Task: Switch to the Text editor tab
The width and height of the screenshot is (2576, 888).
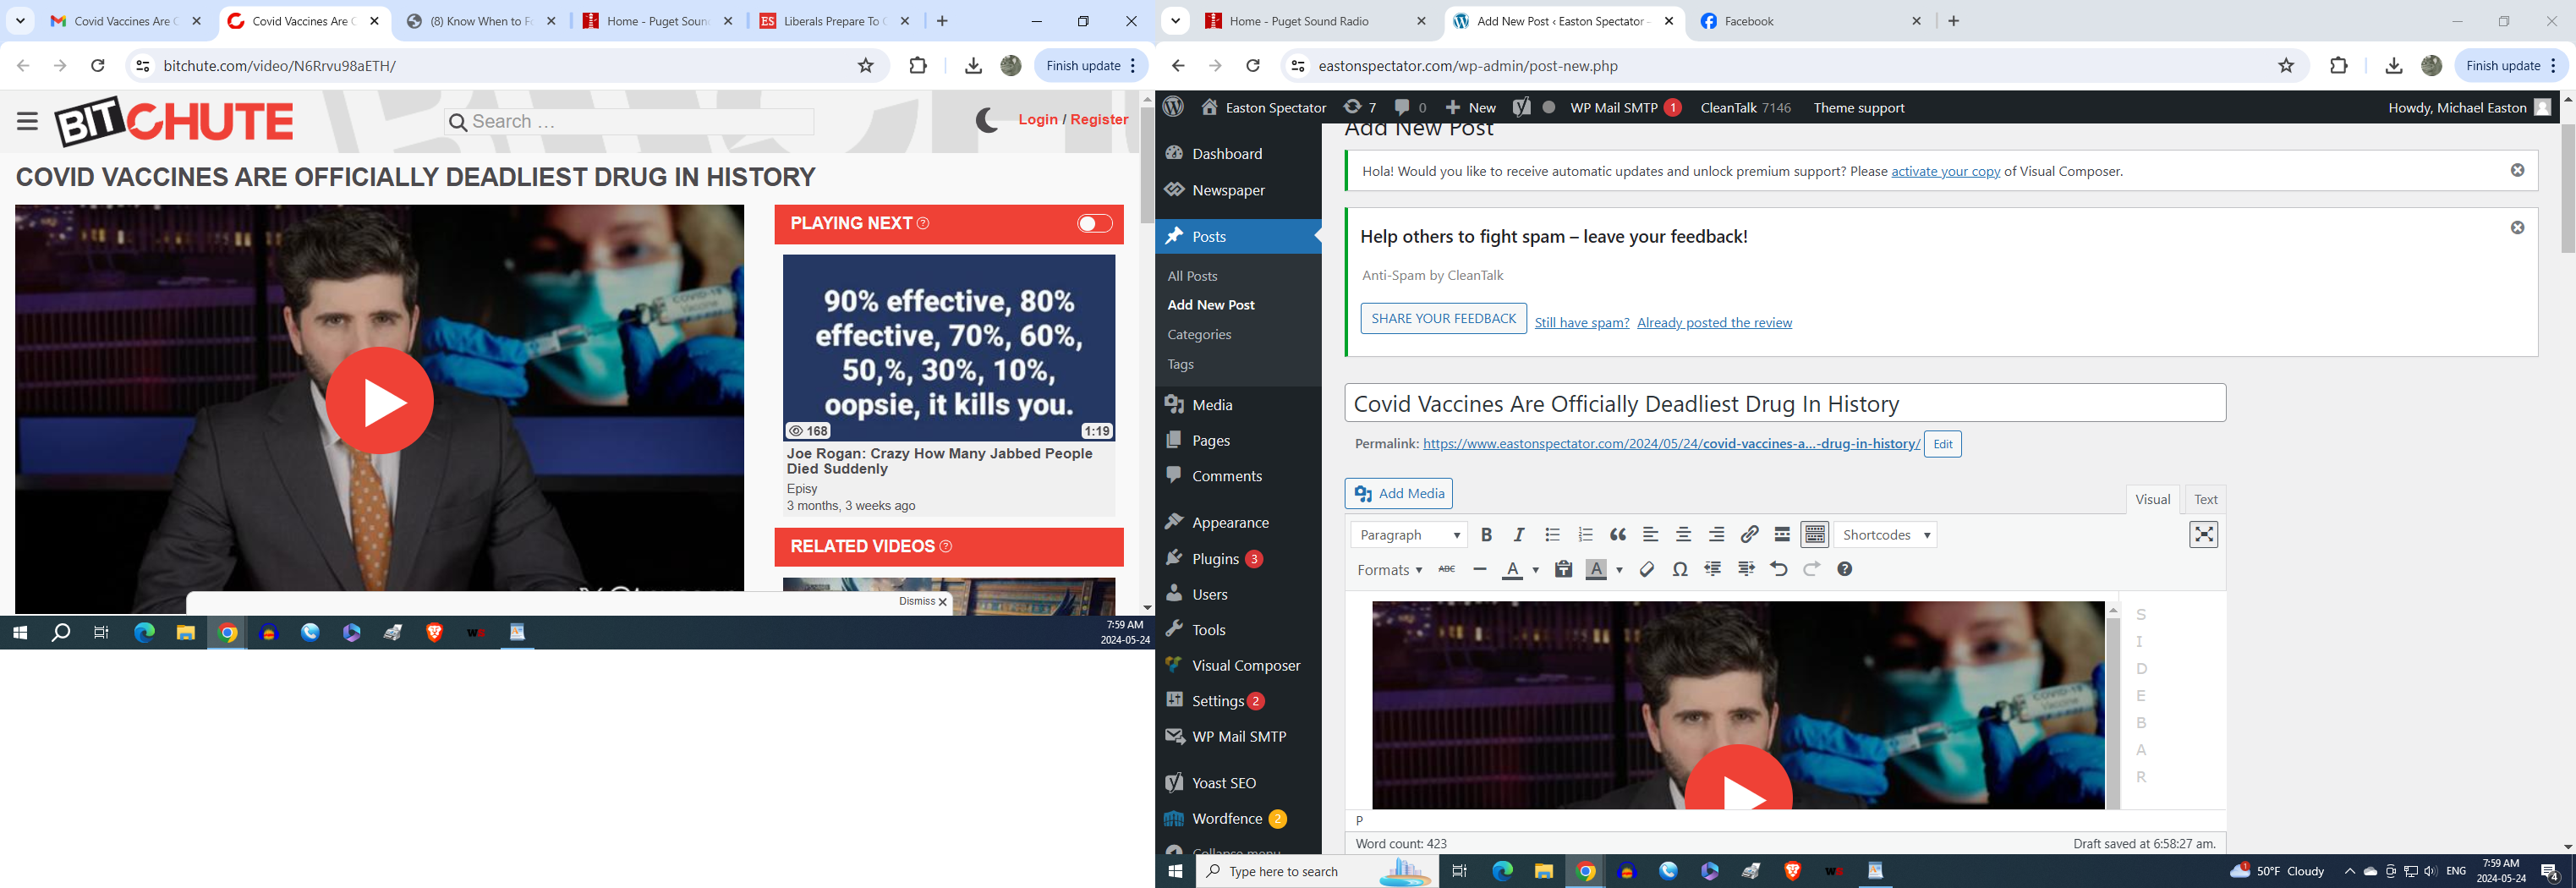Action: [2205, 499]
